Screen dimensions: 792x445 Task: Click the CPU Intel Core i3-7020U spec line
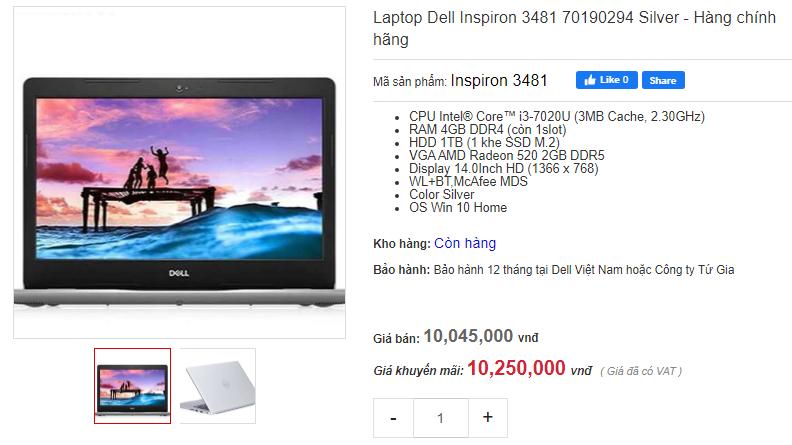click(557, 117)
